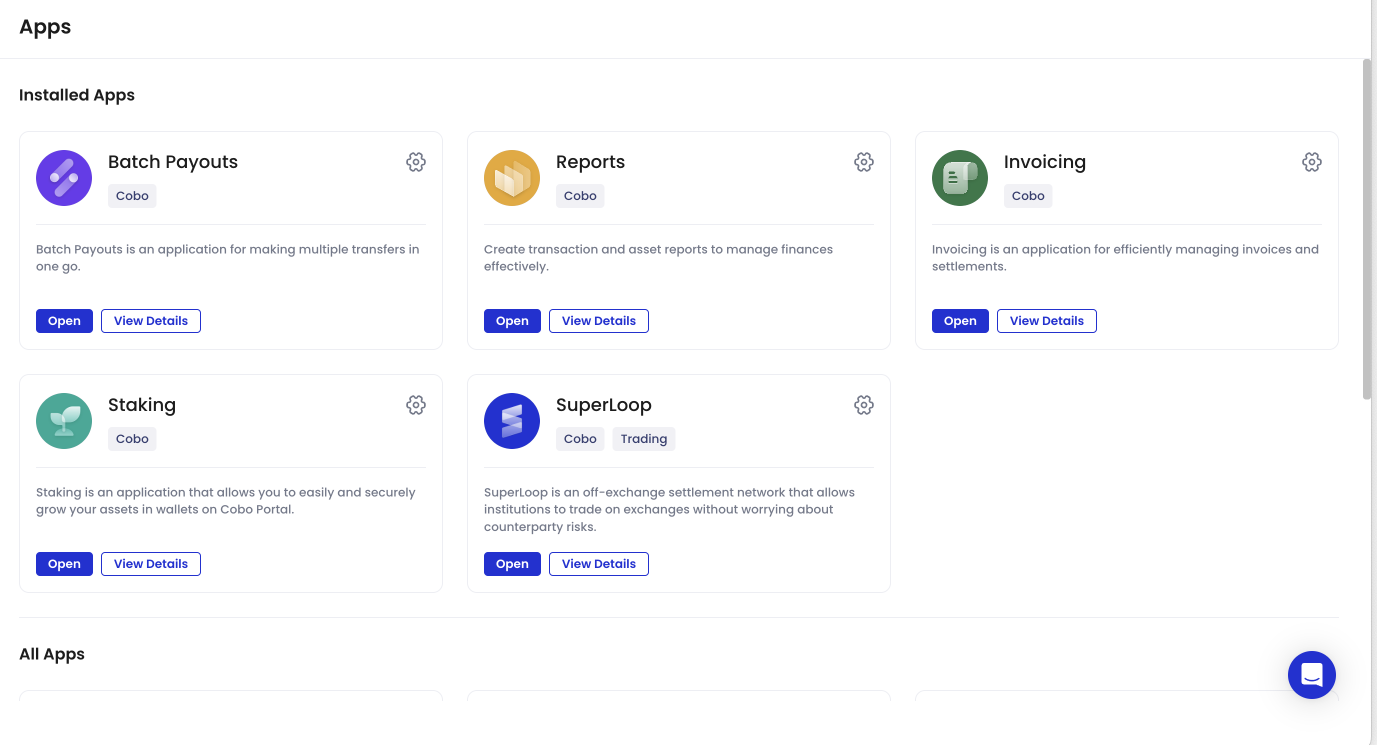Open the Invoicing app
Viewport: 1377px width, 745px height.
point(960,321)
